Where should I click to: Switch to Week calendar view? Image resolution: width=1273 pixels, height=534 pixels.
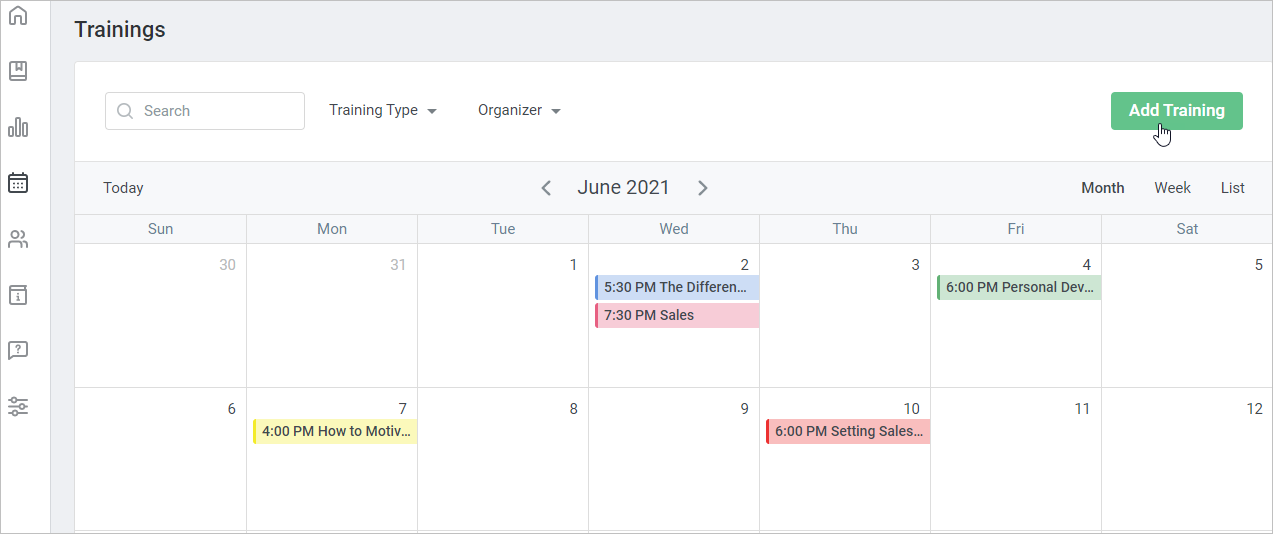(x=1172, y=188)
